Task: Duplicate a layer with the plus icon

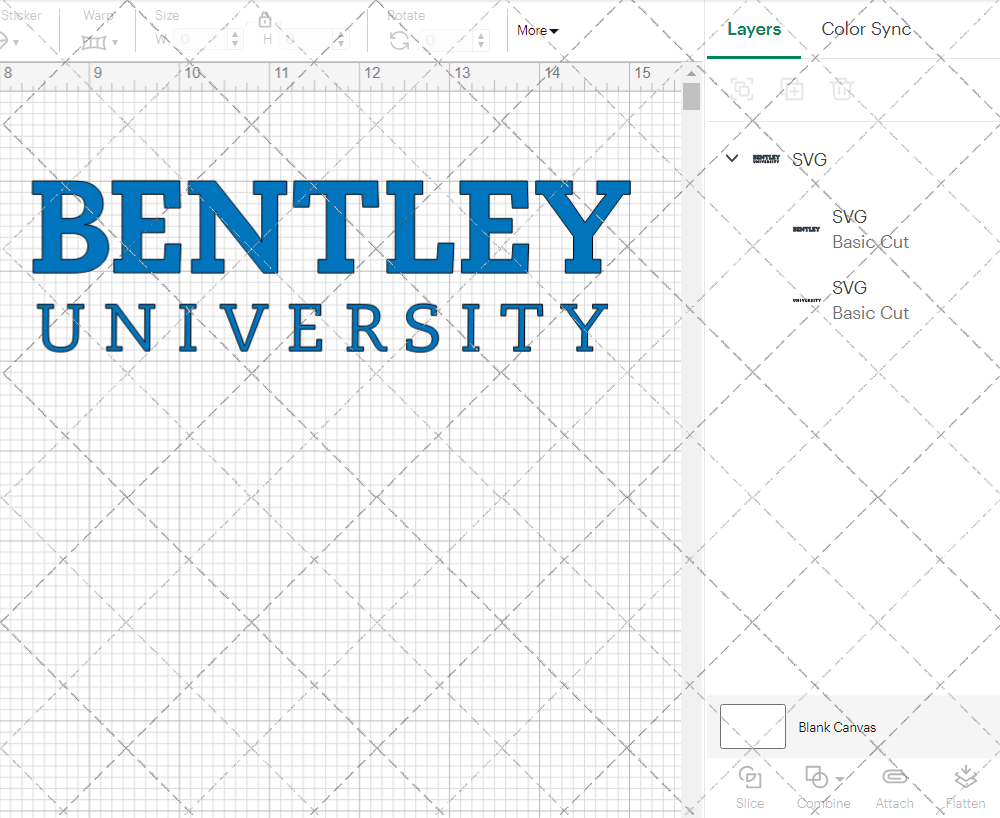Action: pyautogui.click(x=793, y=89)
